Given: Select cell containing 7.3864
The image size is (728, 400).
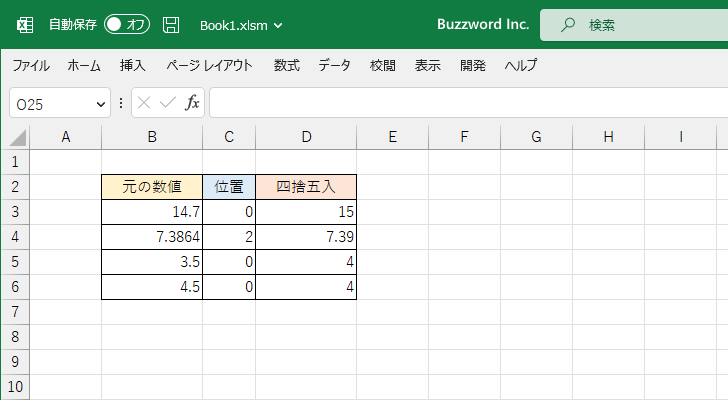Looking at the screenshot, I should click(152, 237).
